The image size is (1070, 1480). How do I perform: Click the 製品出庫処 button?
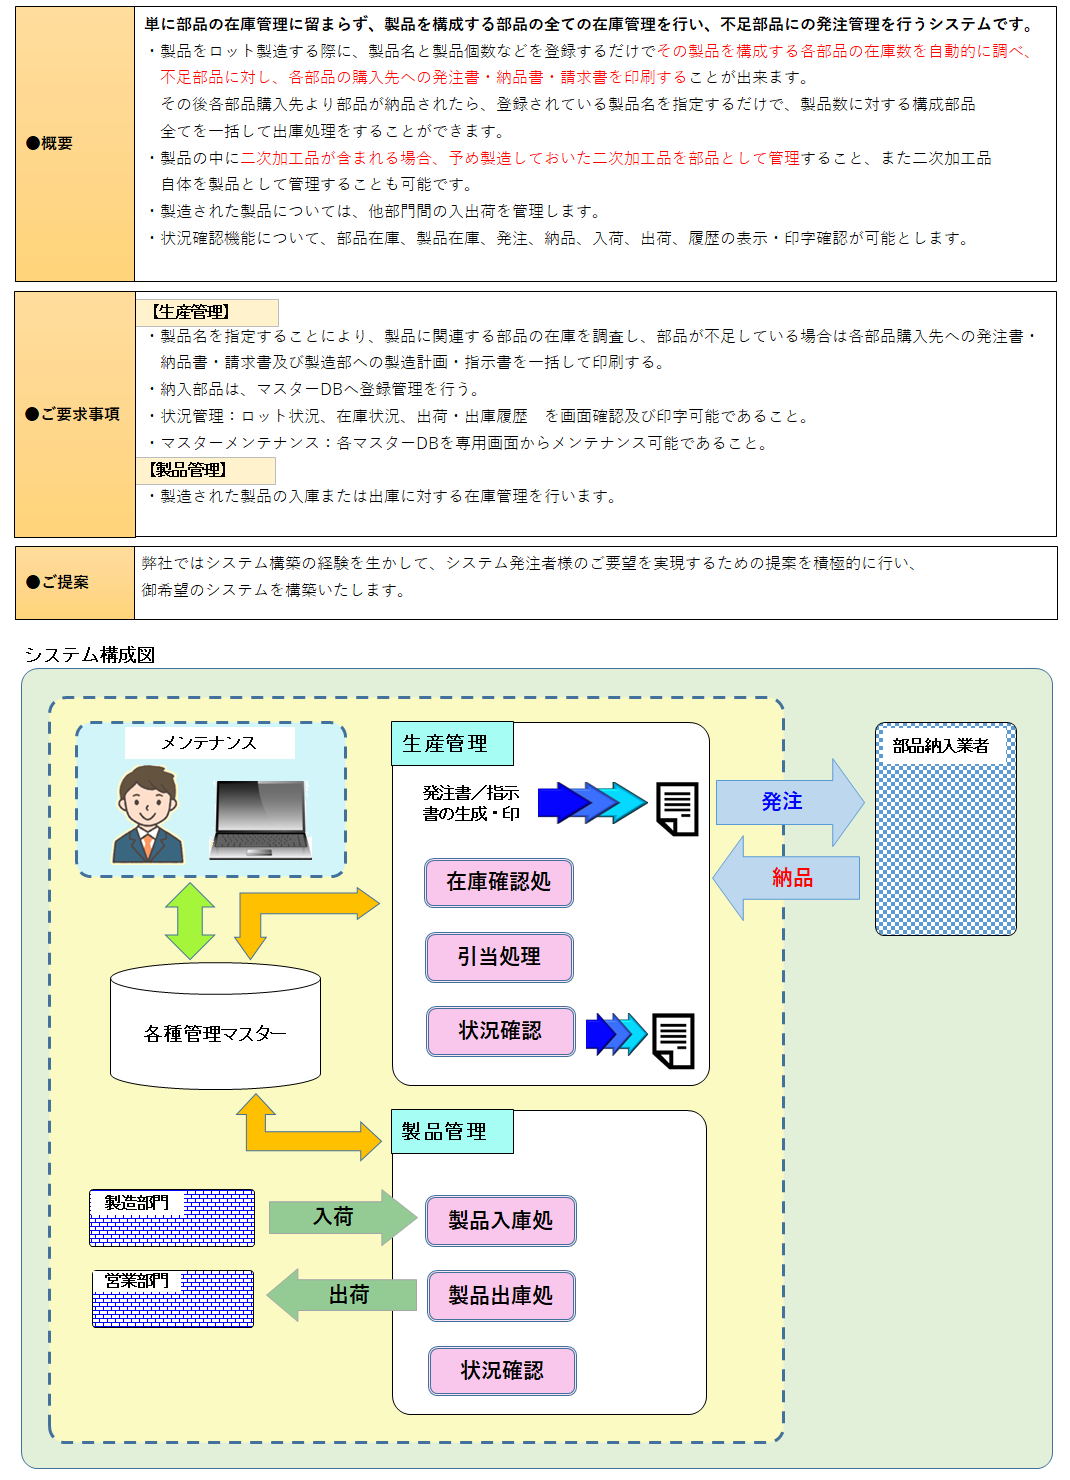[x=501, y=1296]
